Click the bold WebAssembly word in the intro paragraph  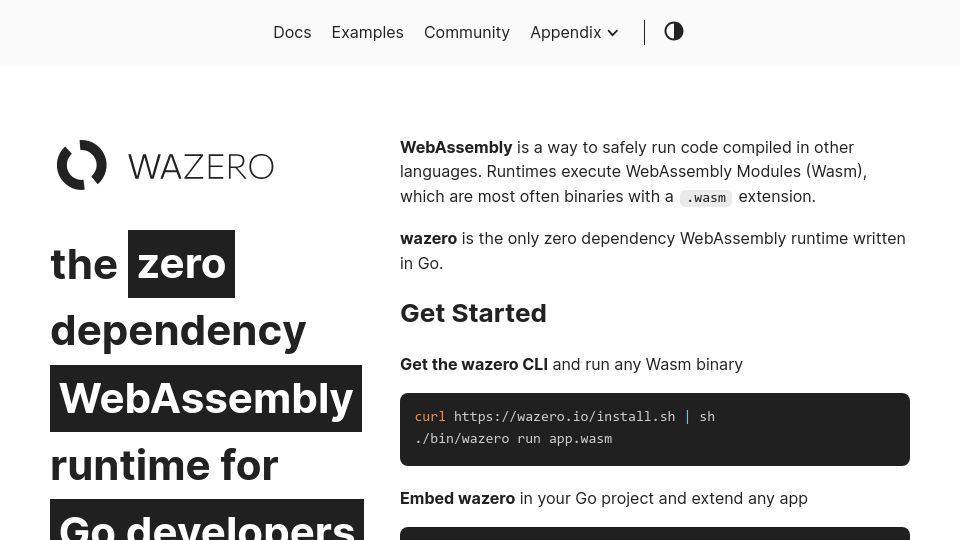456,147
